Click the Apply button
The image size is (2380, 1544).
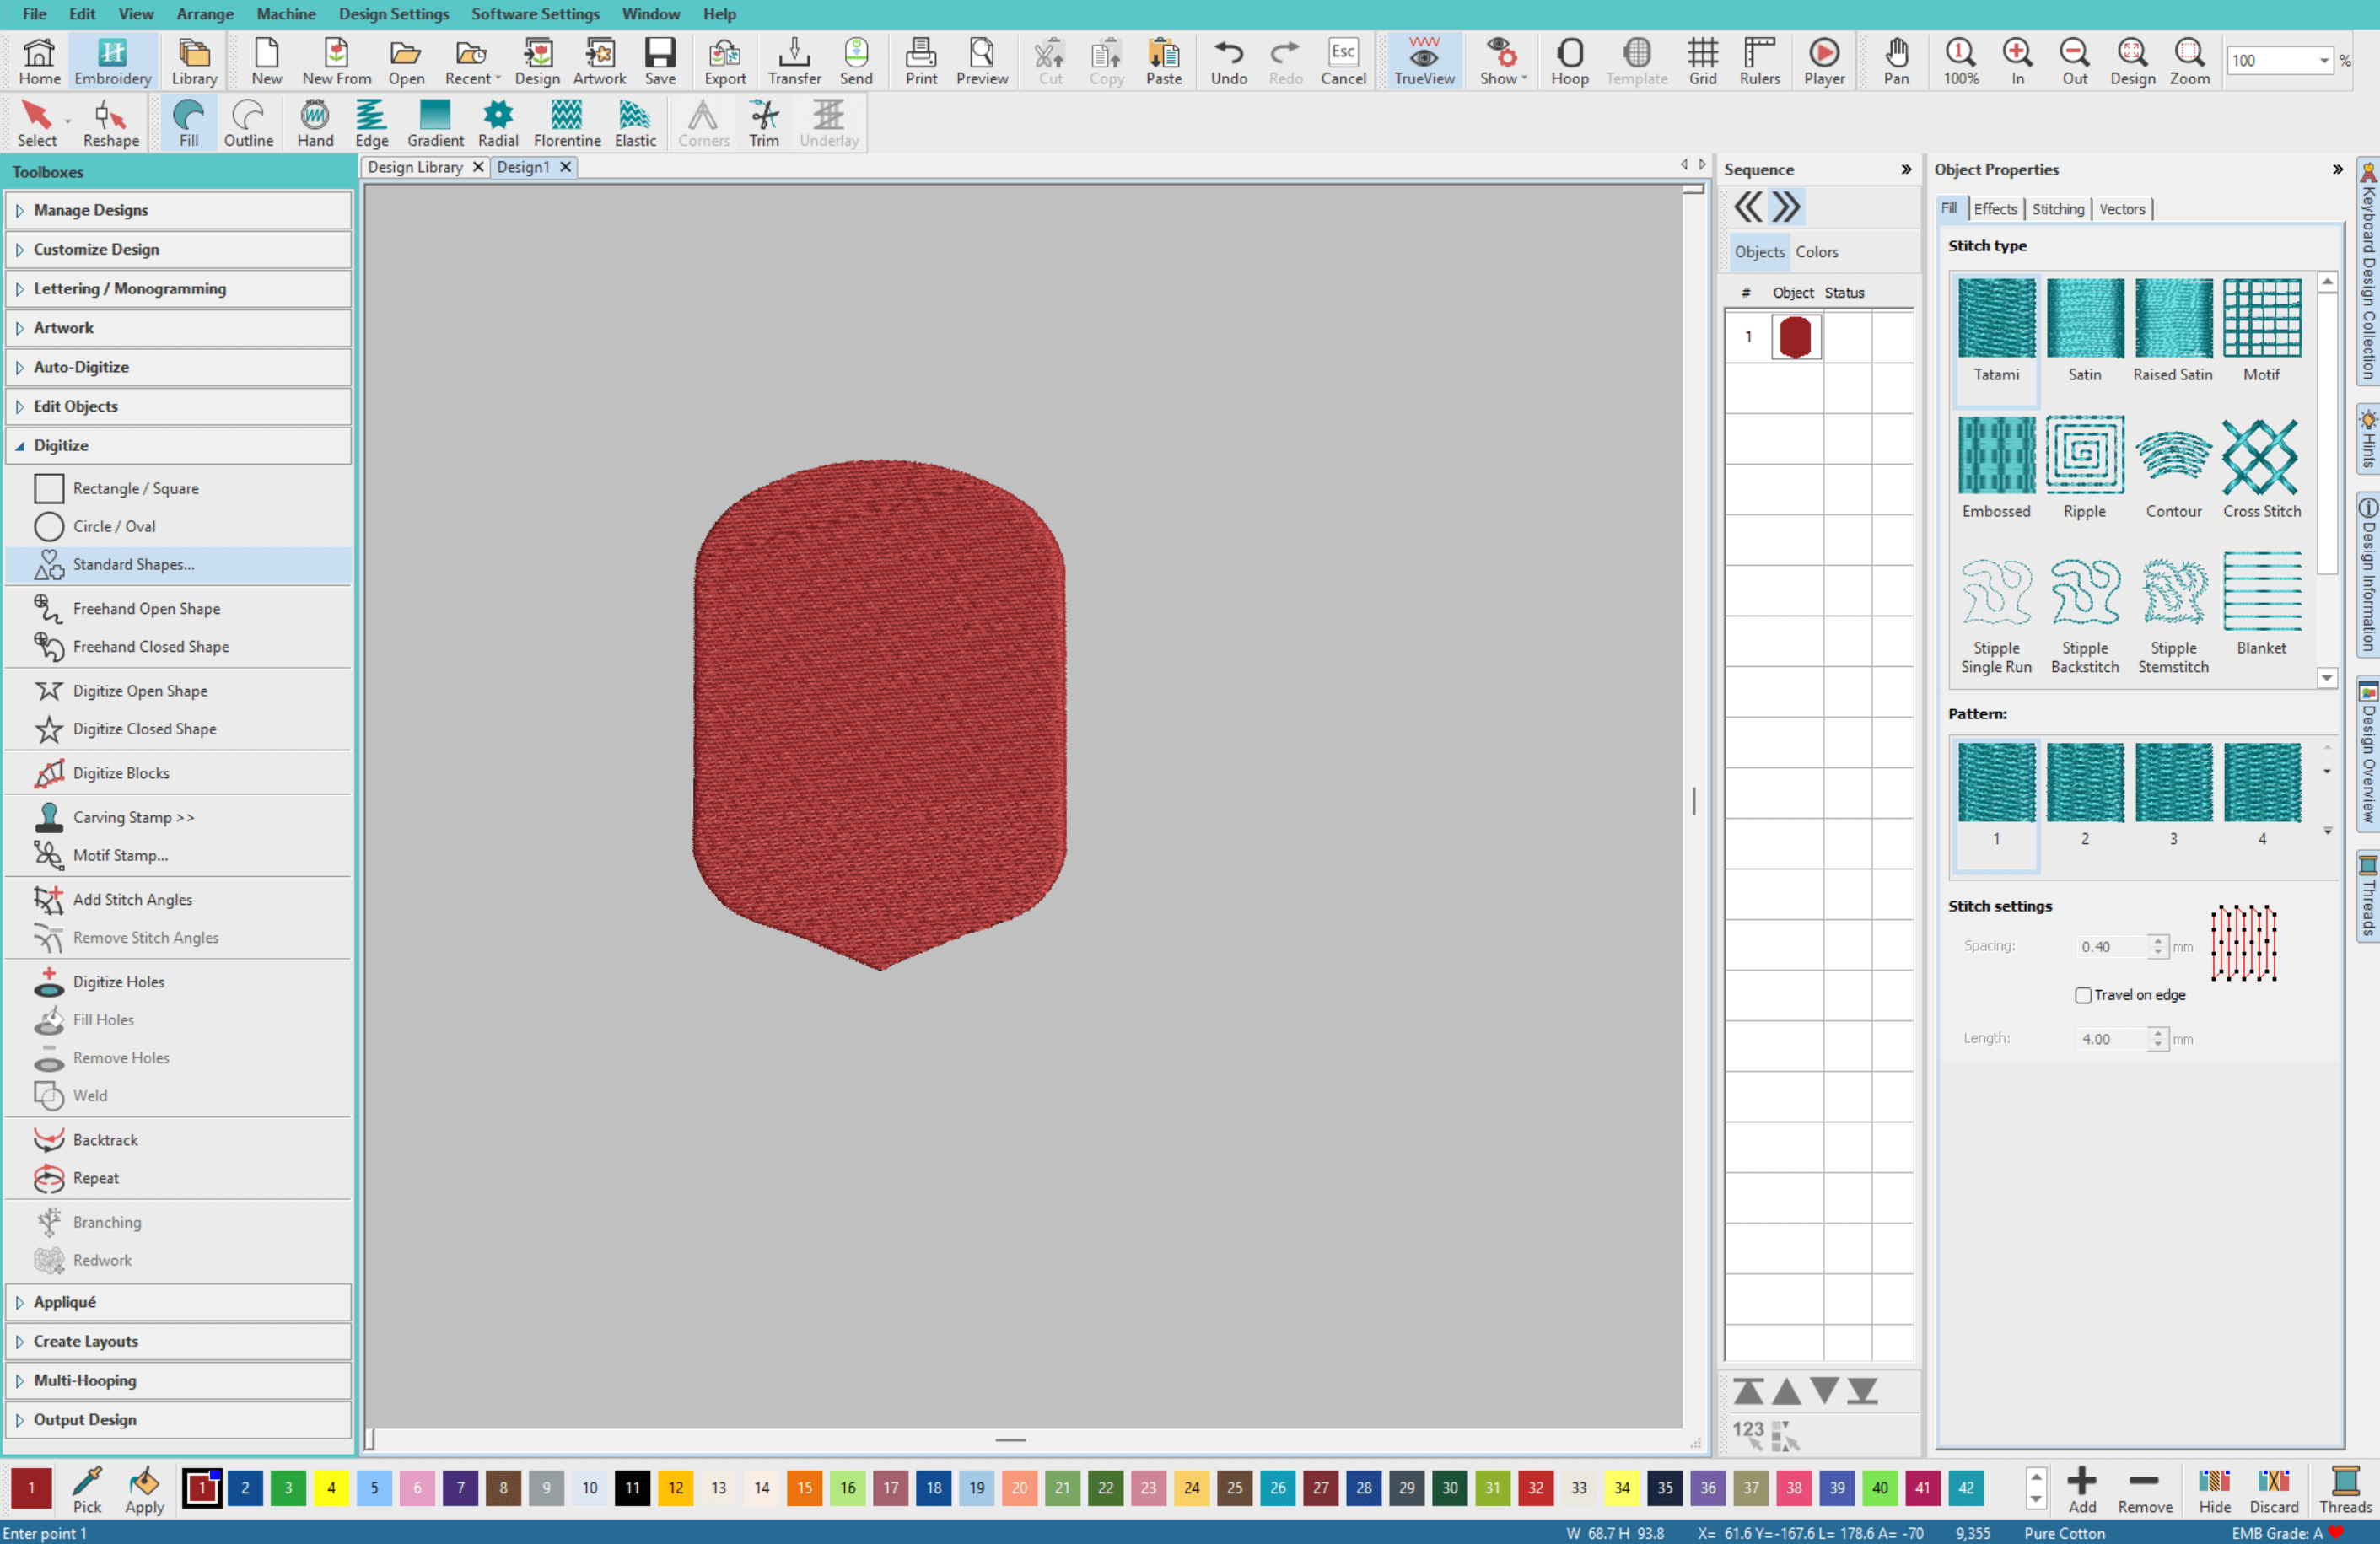(x=143, y=1491)
